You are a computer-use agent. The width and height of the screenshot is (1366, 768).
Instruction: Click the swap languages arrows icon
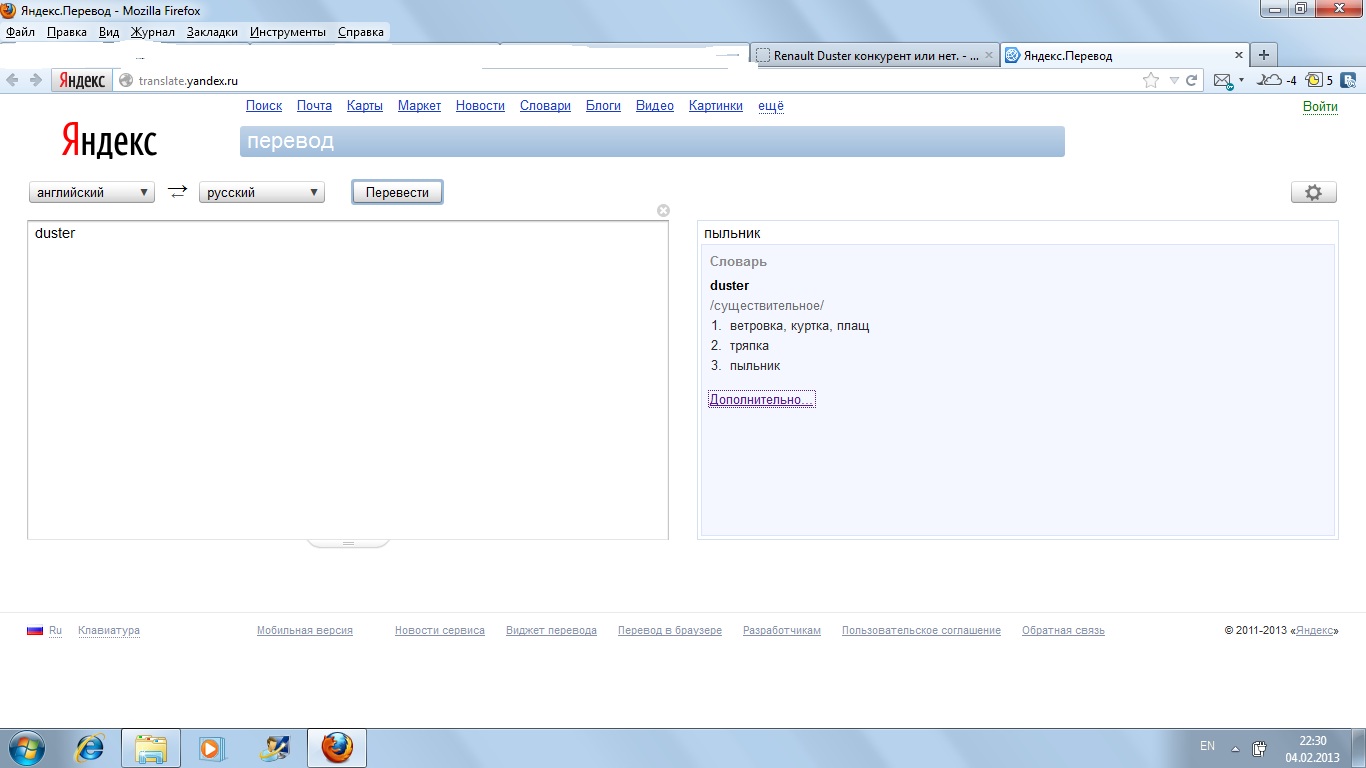click(177, 192)
